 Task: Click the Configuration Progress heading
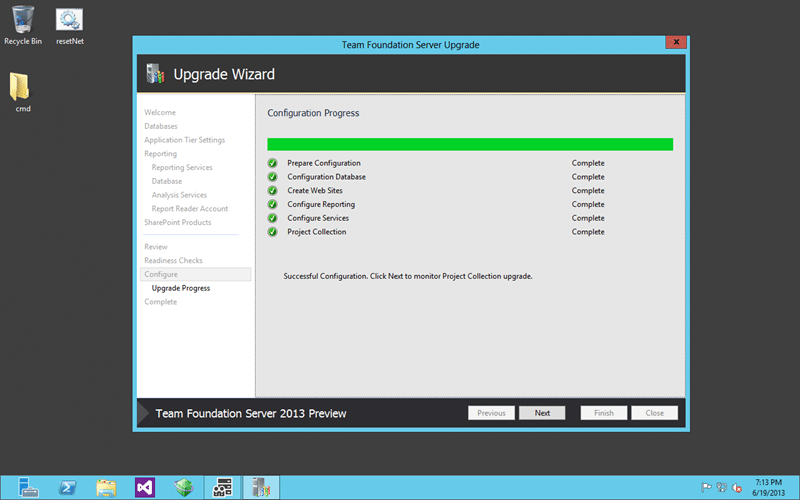click(313, 113)
